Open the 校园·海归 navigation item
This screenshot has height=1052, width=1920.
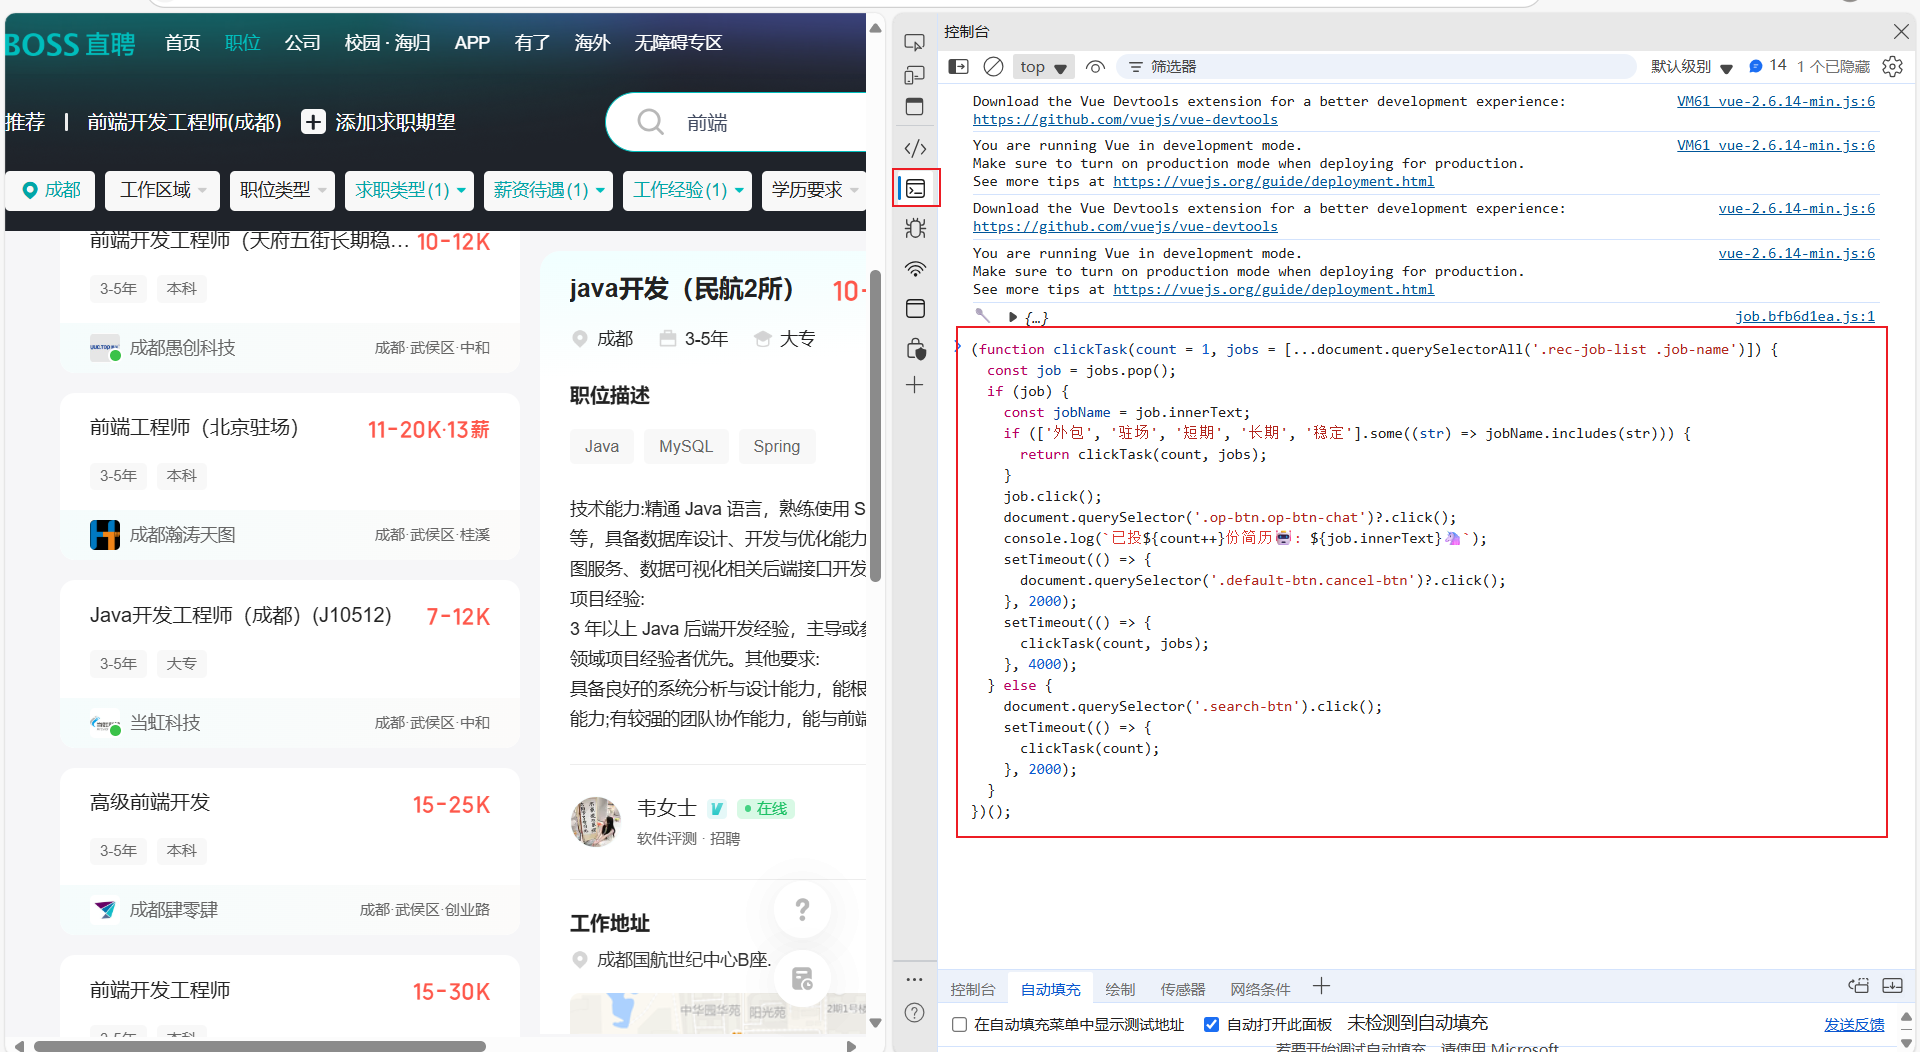387,43
